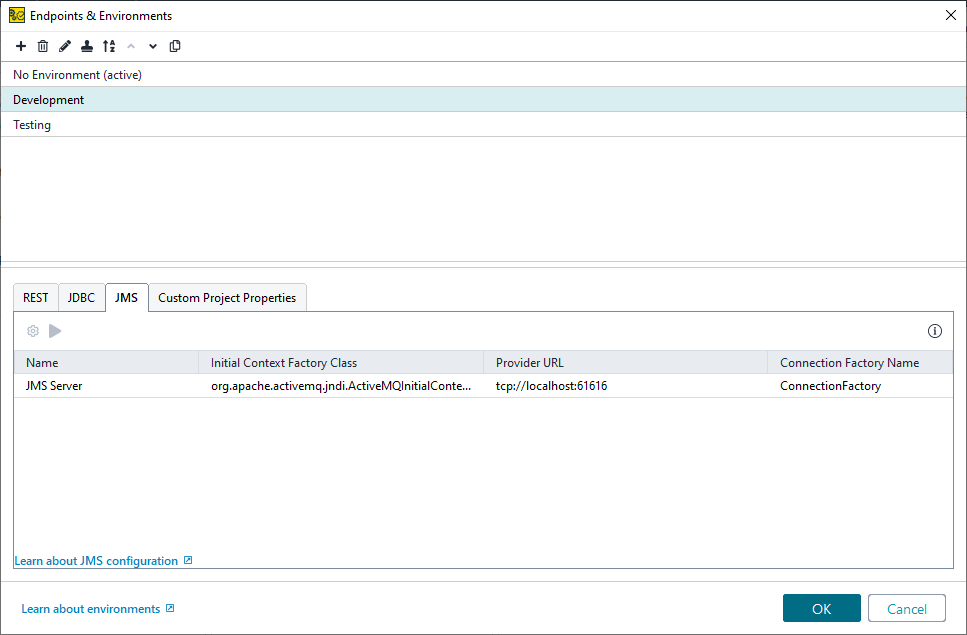Set active environment with the stamp icon
The height and width of the screenshot is (635, 967).
pos(86,46)
